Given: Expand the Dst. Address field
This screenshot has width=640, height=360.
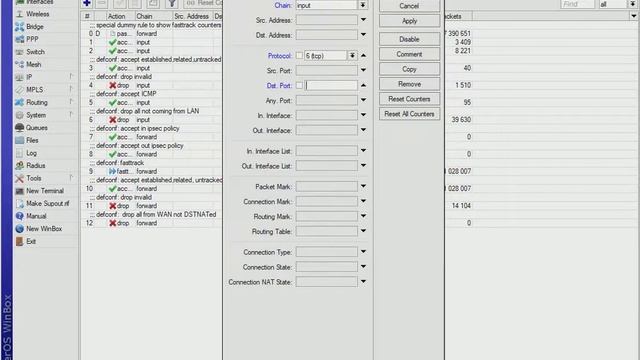Looking at the screenshot, I should (x=363, y=35).
